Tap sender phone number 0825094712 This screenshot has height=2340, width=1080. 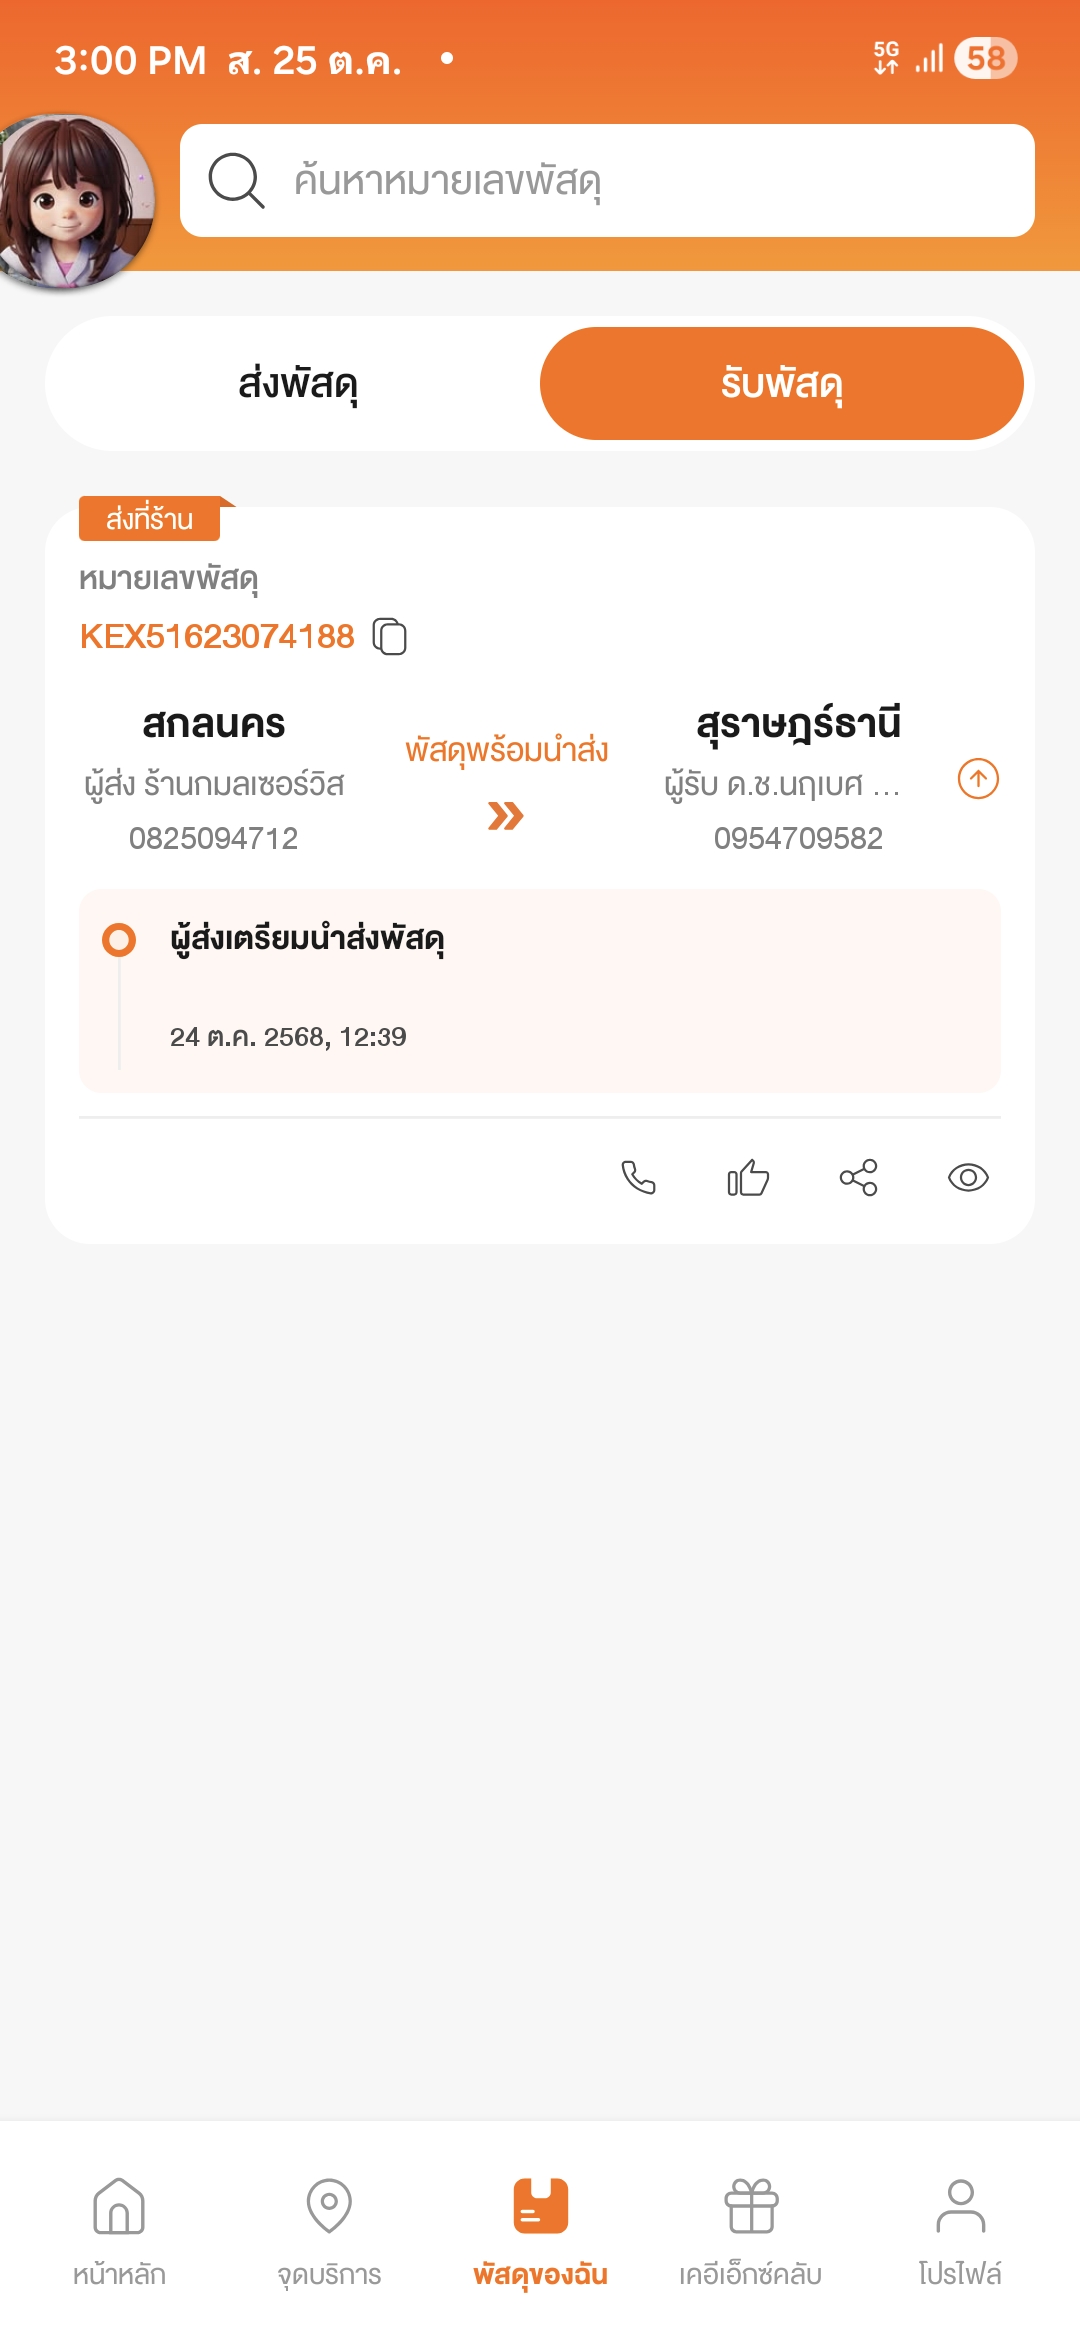point(213,838)
